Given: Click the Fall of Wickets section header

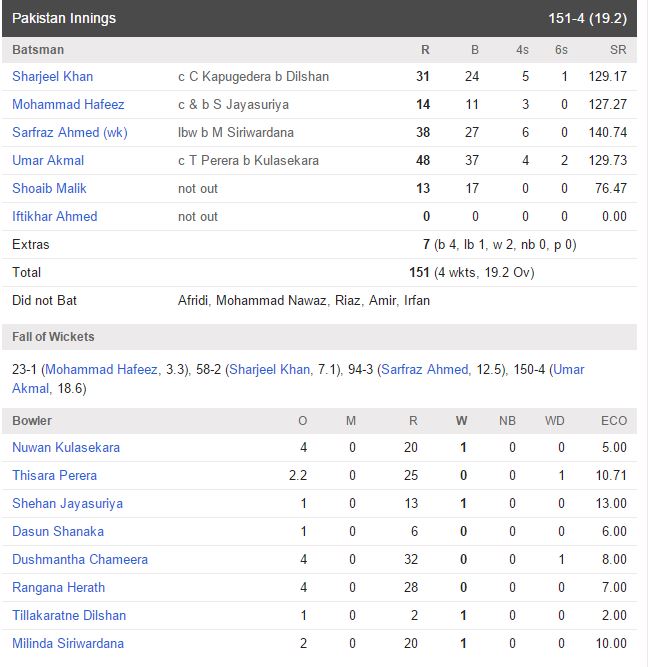Looking at the screenshot, I should [320, 337].
